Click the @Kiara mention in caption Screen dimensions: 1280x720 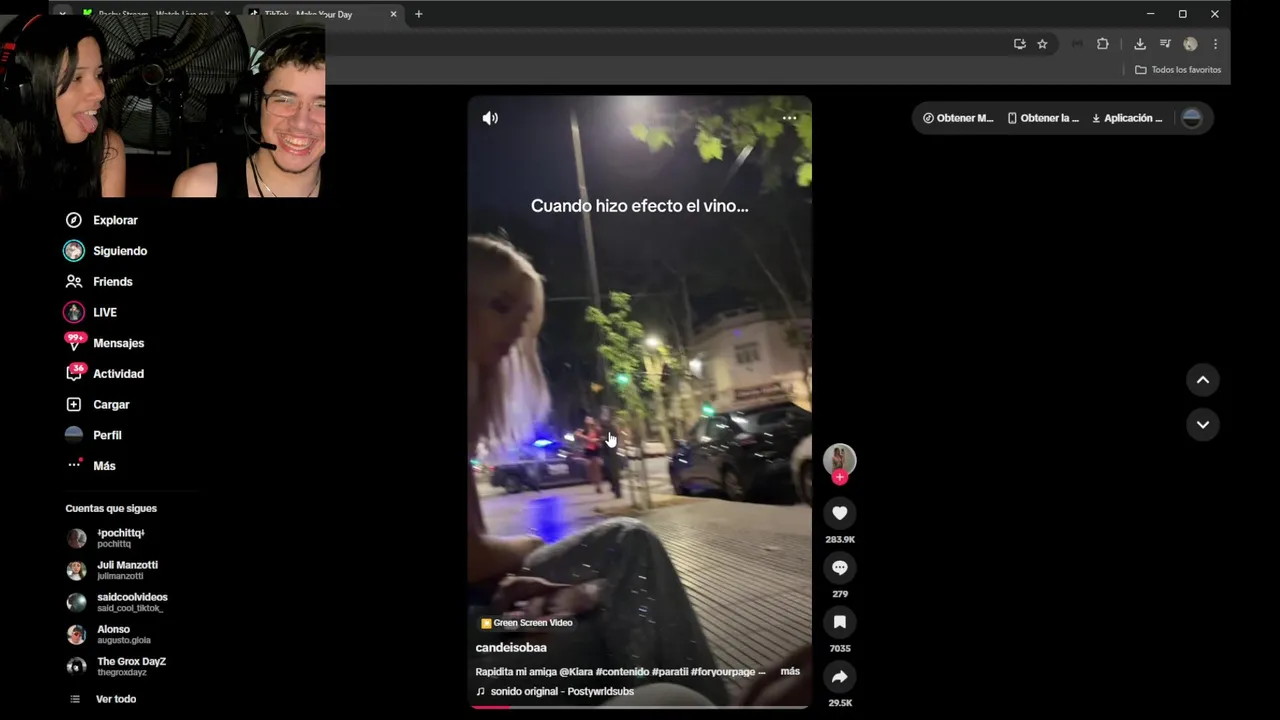pos(575,672)
